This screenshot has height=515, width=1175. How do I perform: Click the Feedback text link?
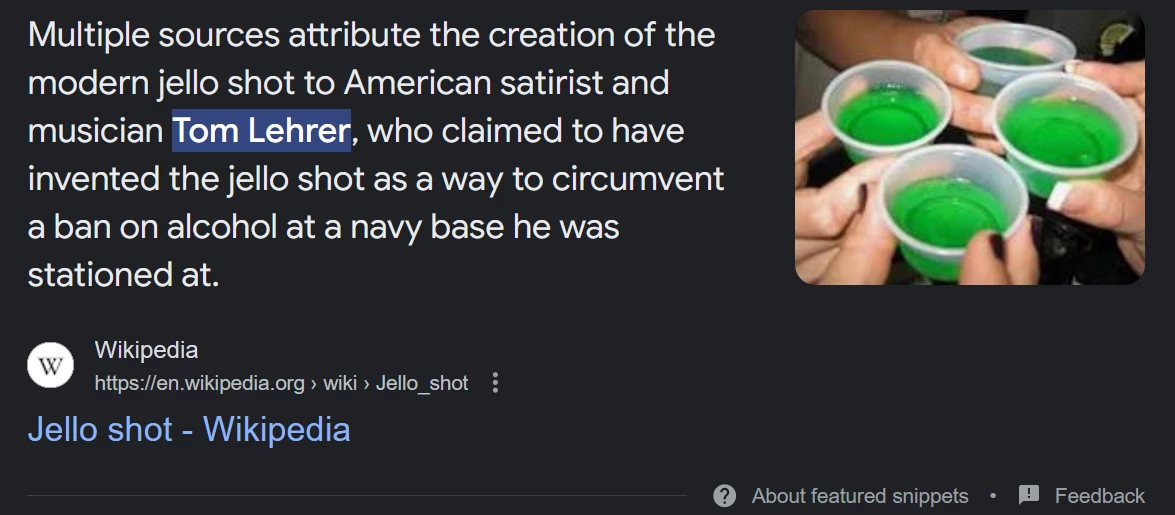tap(1099, 496)
